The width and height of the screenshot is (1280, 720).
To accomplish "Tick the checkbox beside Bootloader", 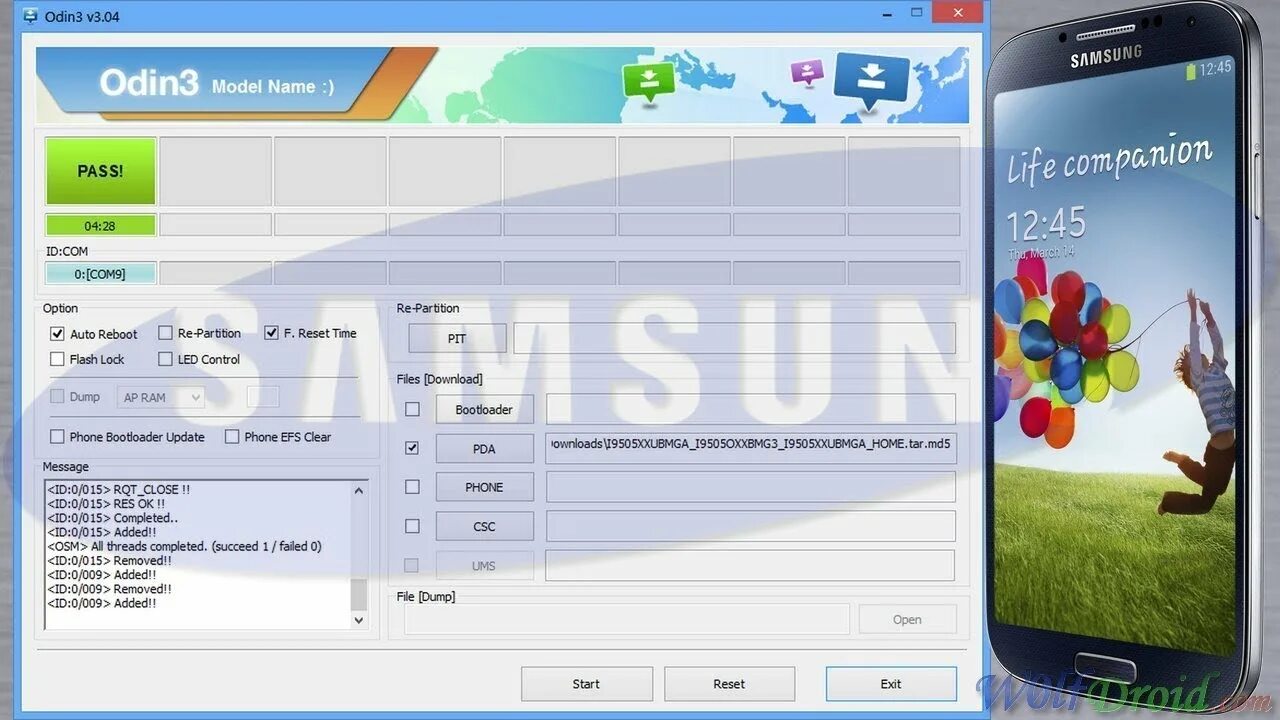I will click(412, 409).
